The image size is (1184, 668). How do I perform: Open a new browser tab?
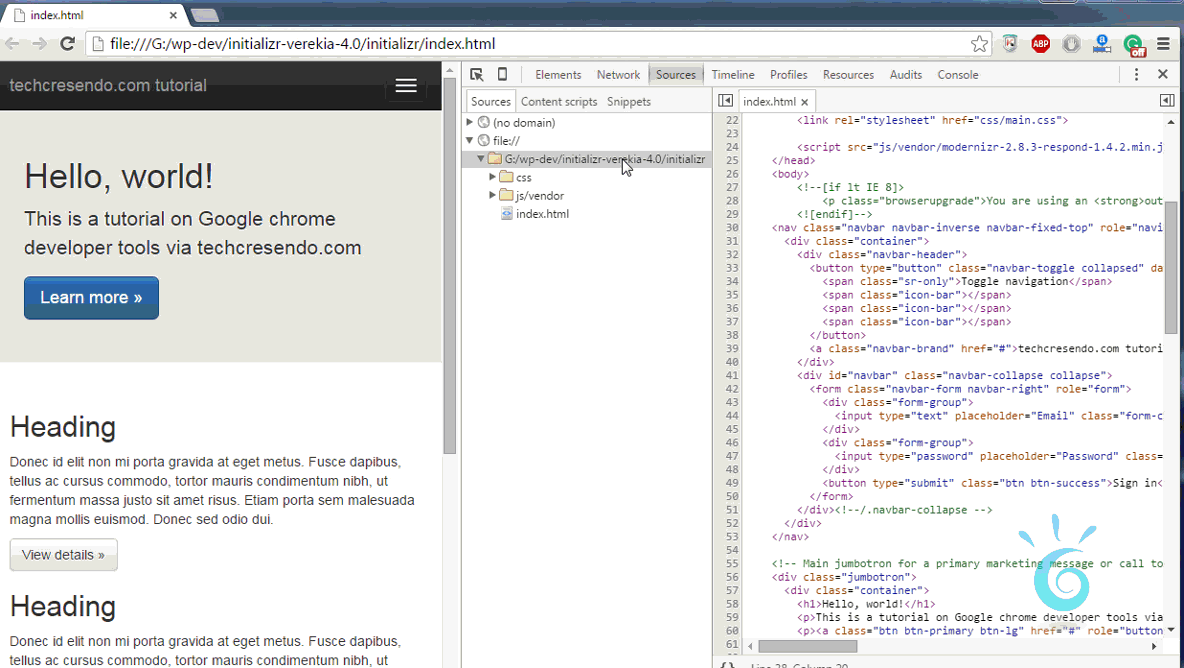pos(205,15)
